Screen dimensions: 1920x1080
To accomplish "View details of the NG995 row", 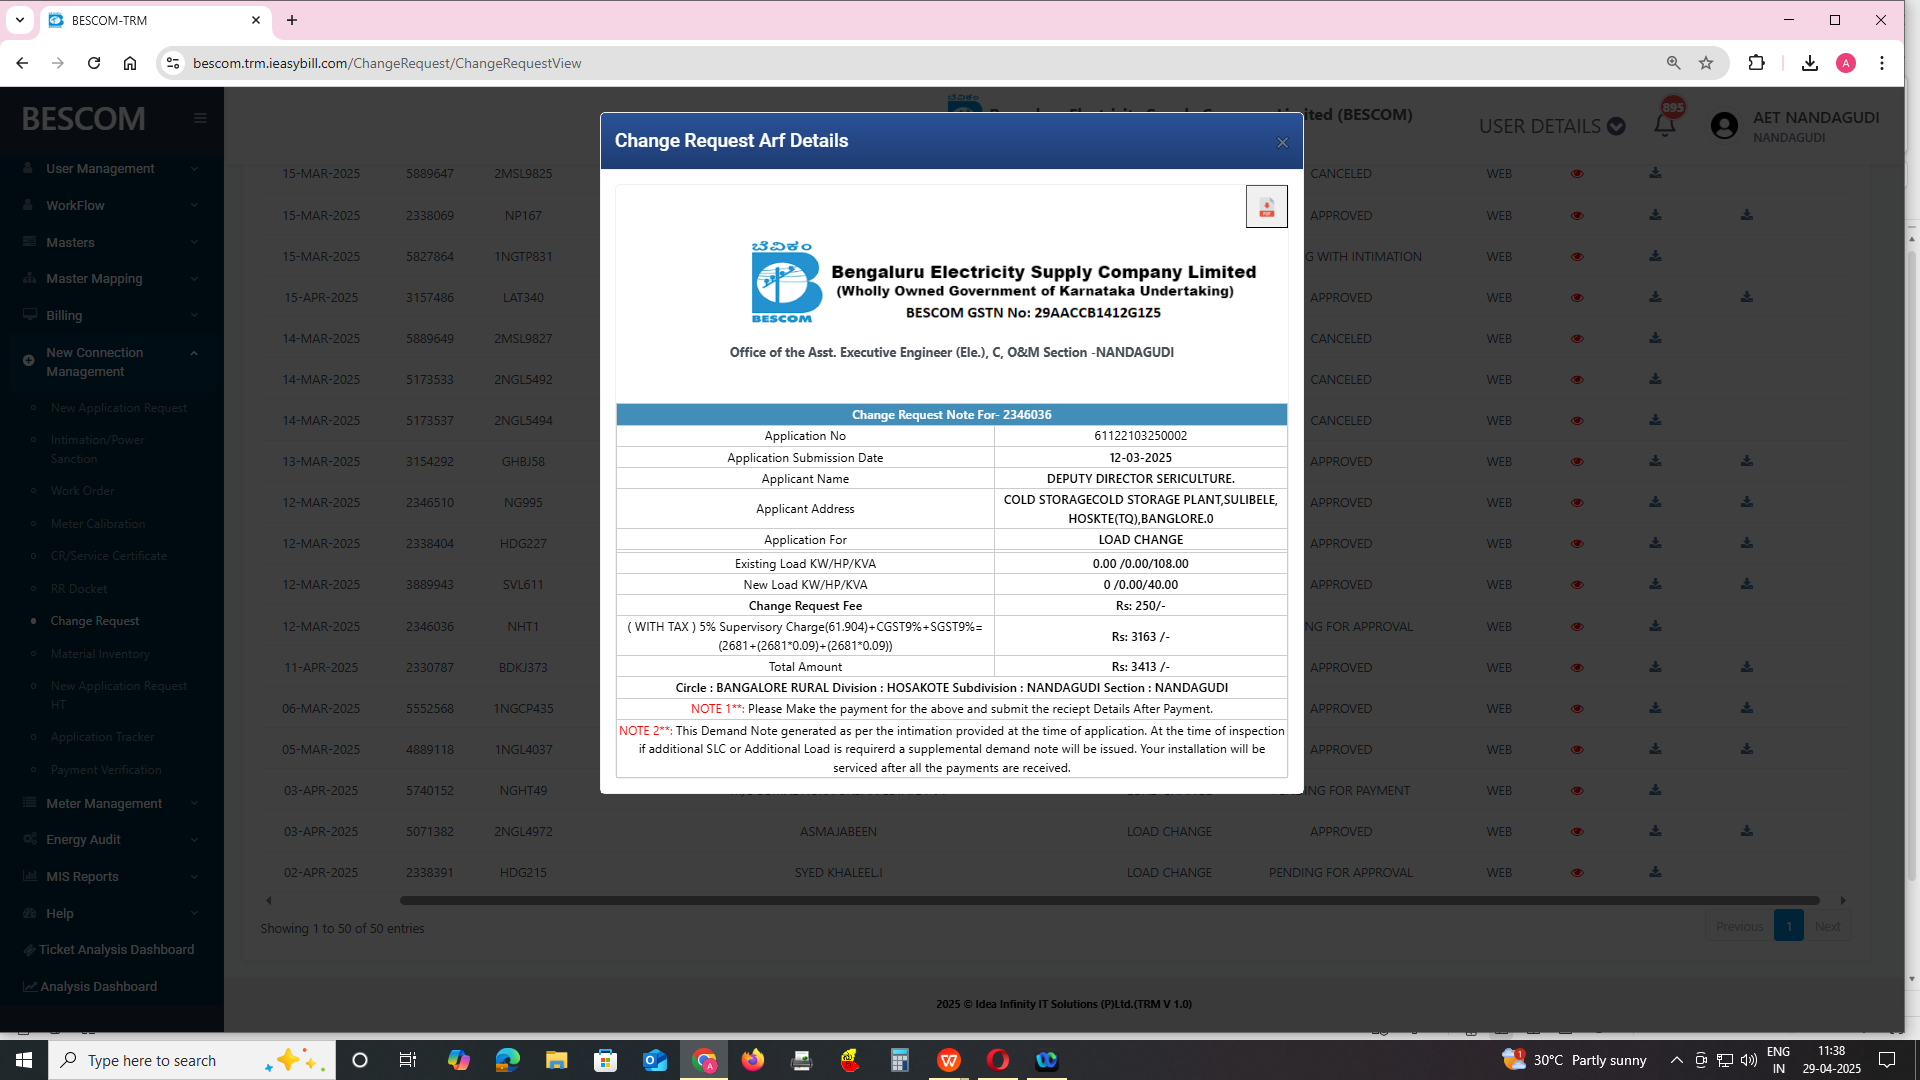I will (x=1577, y=503).
